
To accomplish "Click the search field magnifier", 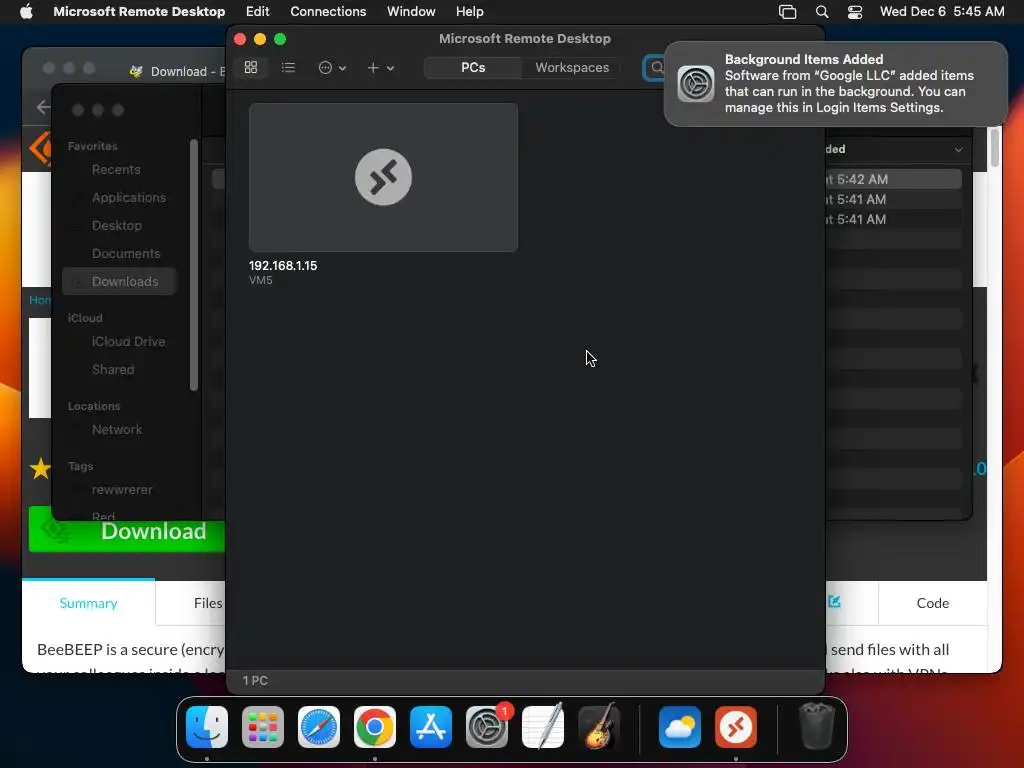I will click(657, 67).
